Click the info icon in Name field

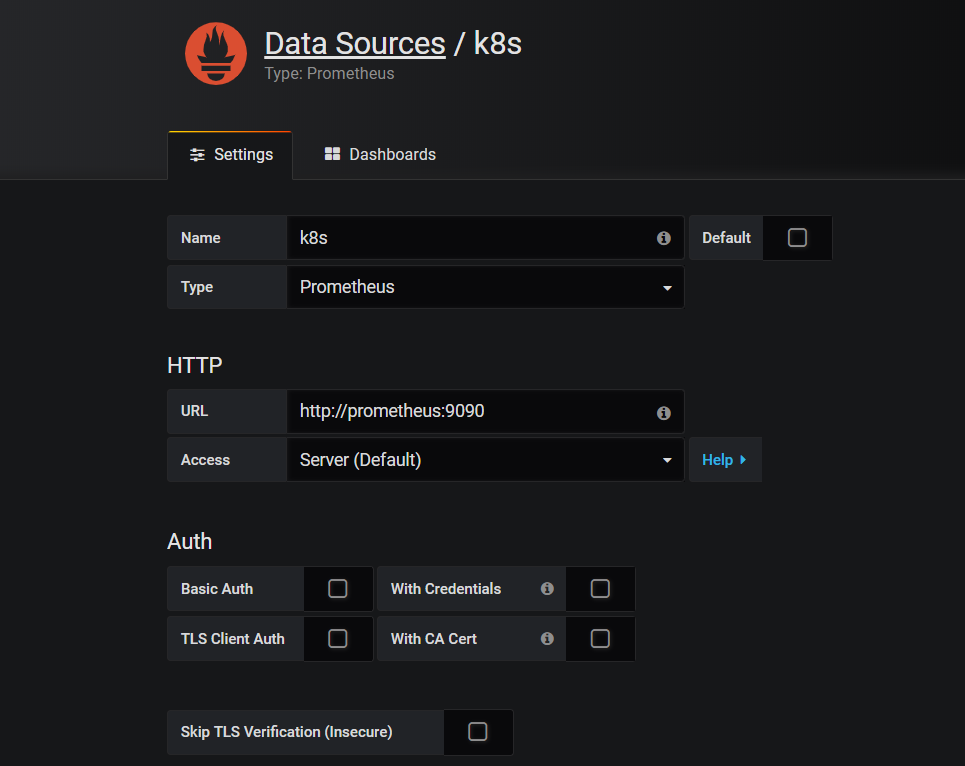(x=663, y=238)
